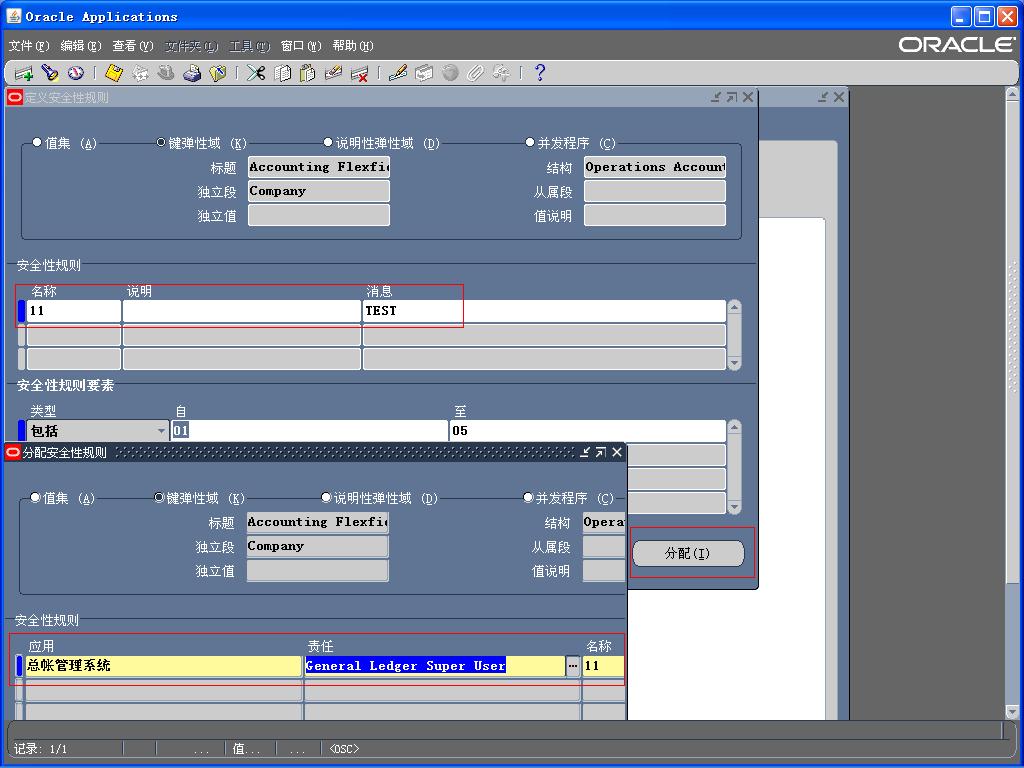Click the Next Step toolbar icon
Screen dimensions: 1024x768
coord(140,73)
